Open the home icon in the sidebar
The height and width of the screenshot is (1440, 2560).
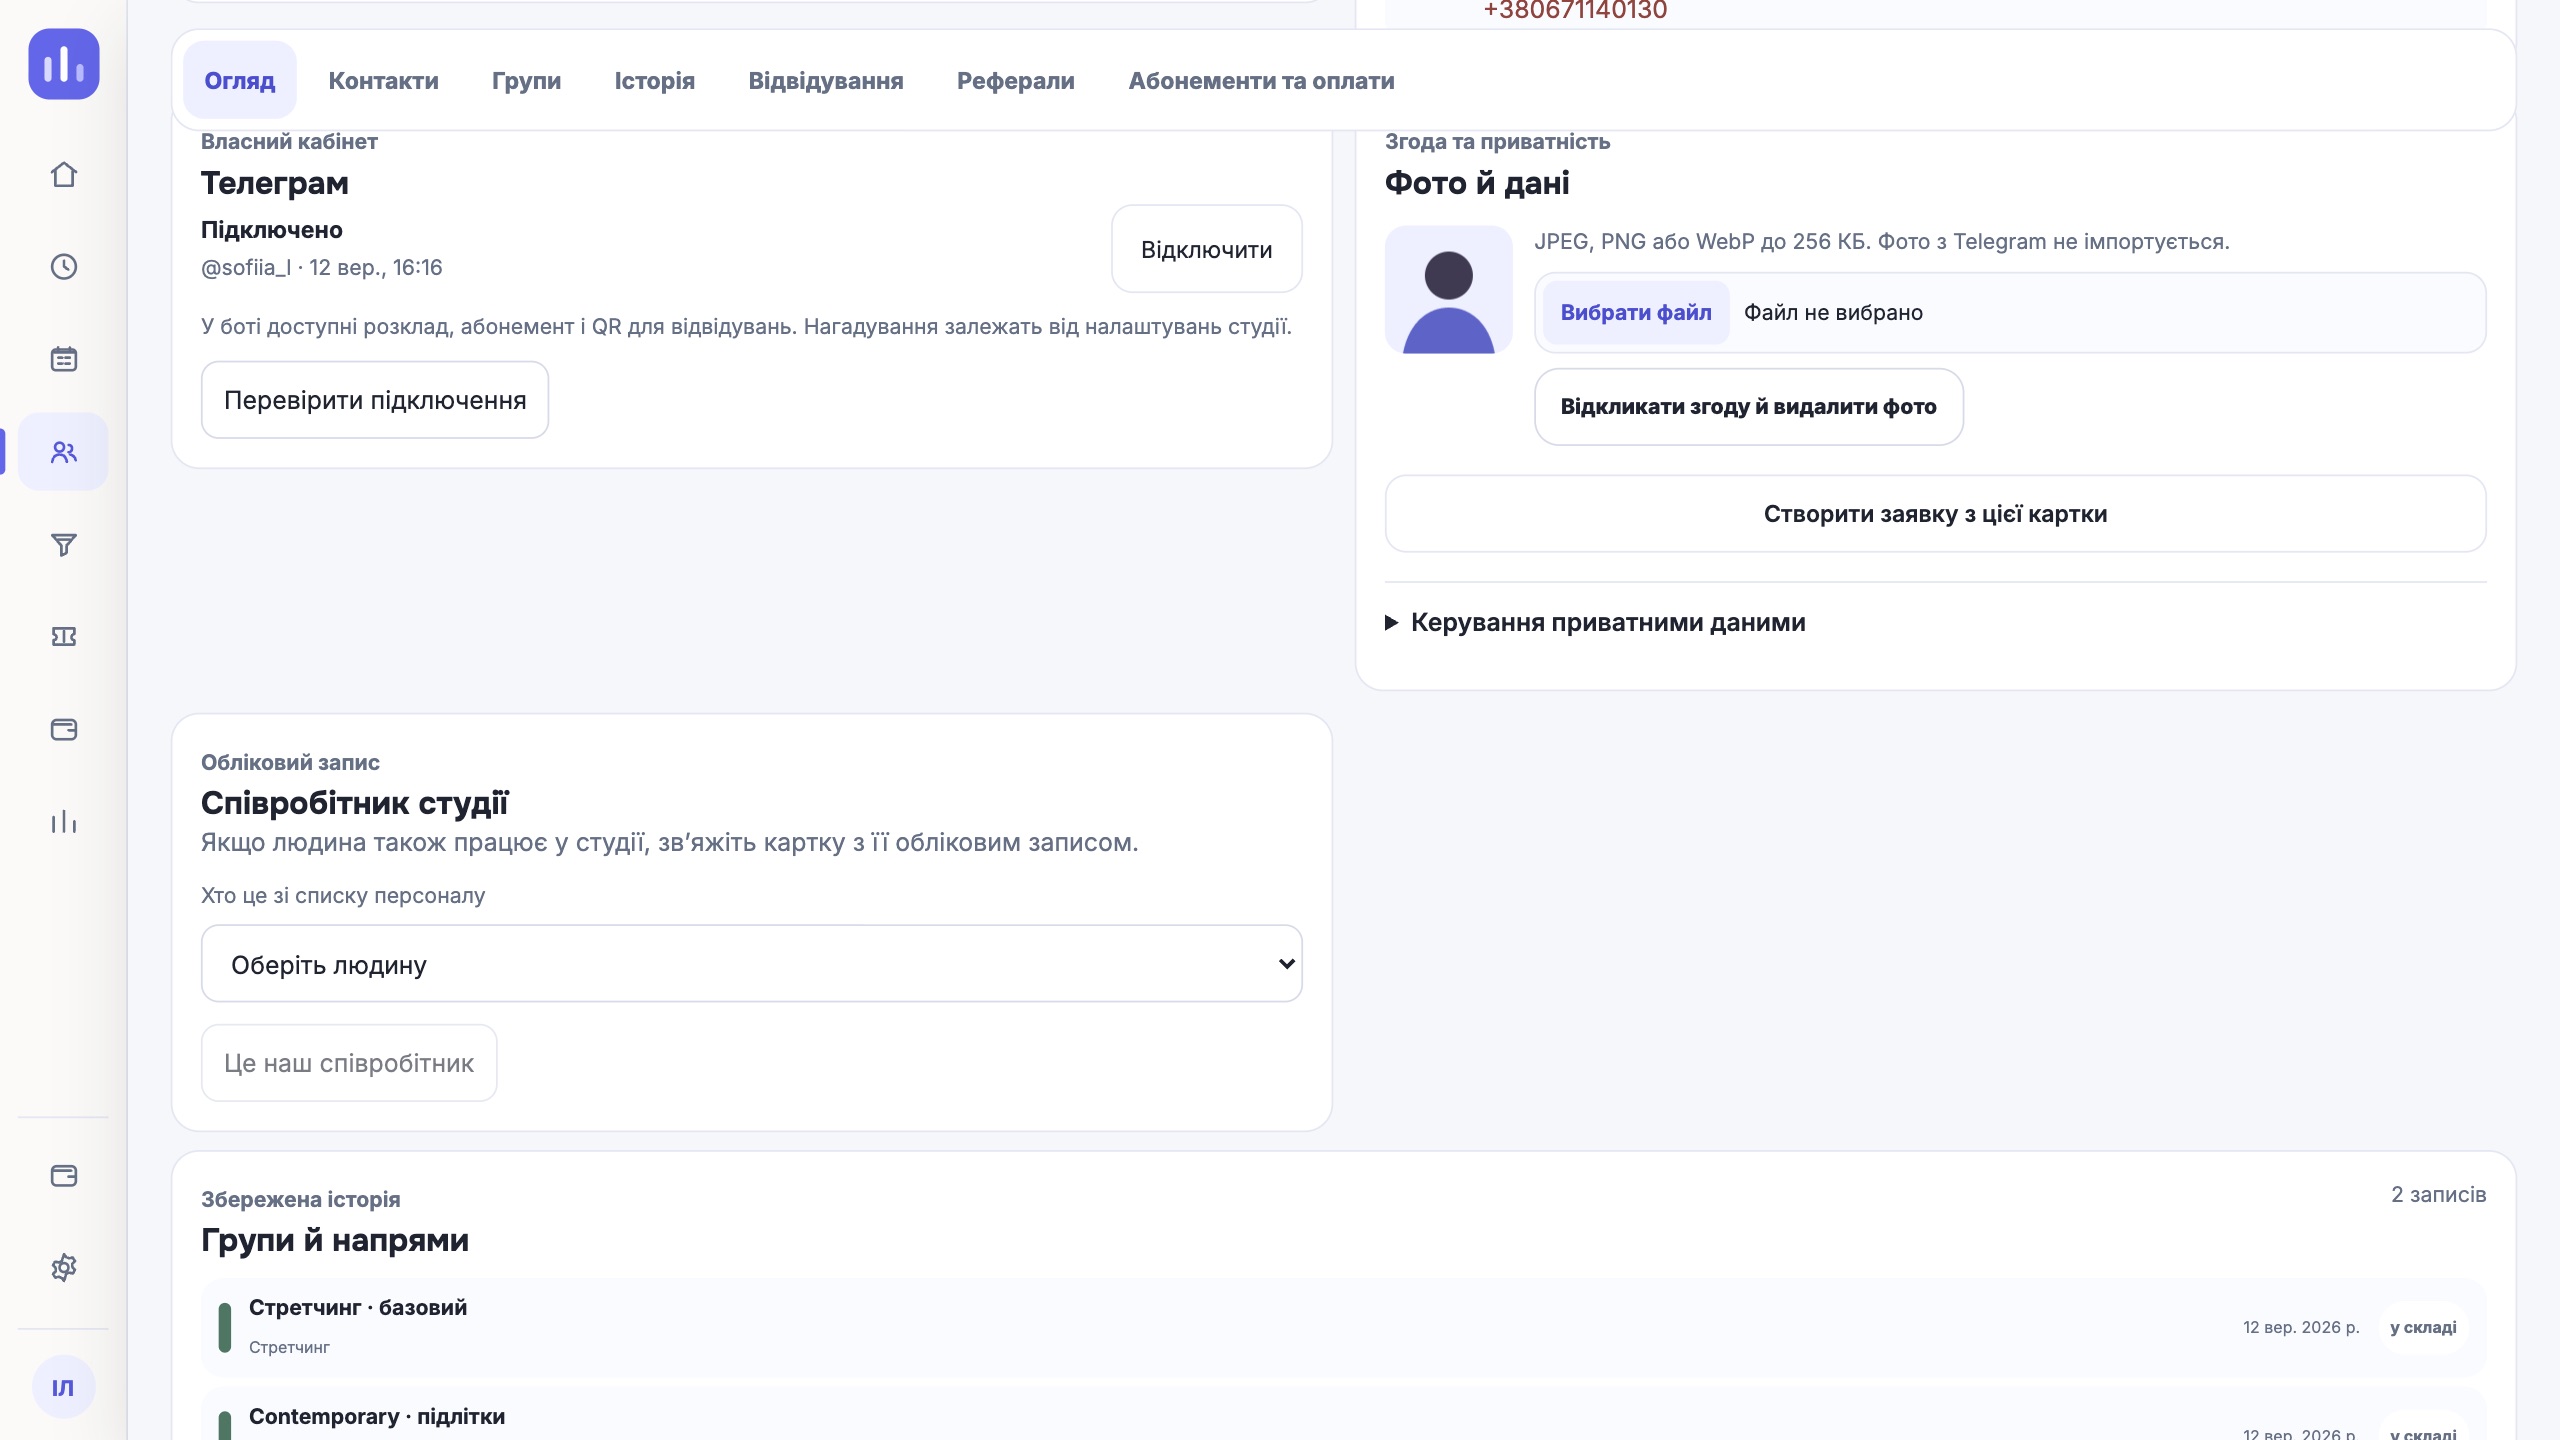pos(64,174)
